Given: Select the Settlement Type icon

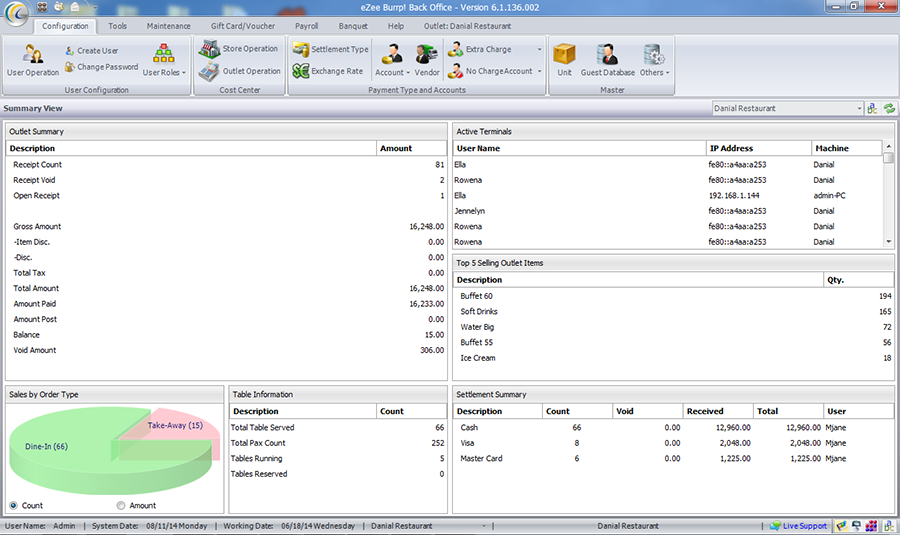Looking at the screenshot, I should pyautogui.click(x=330, y=49).
